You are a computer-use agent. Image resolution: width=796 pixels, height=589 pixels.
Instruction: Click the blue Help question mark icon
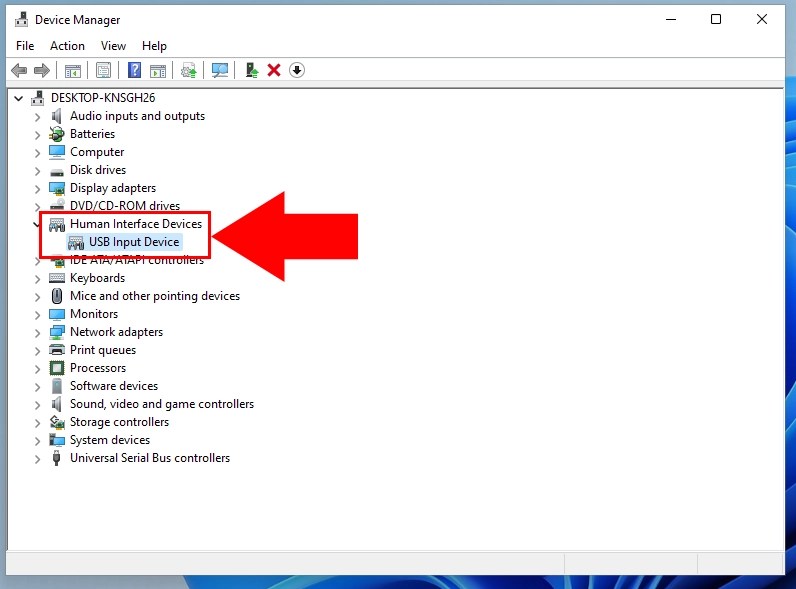click(x=134, y=70)
